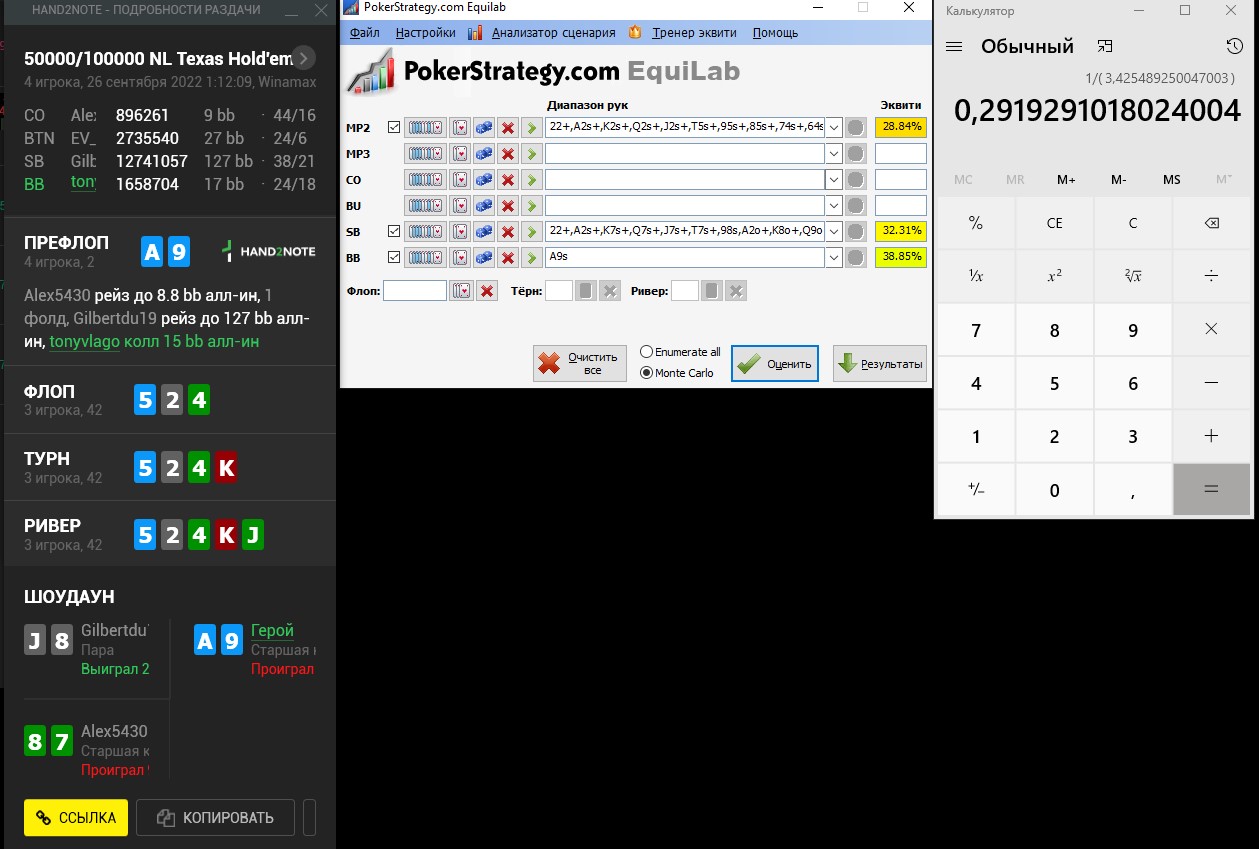Click the Герой link at showdown

(272, 630)
